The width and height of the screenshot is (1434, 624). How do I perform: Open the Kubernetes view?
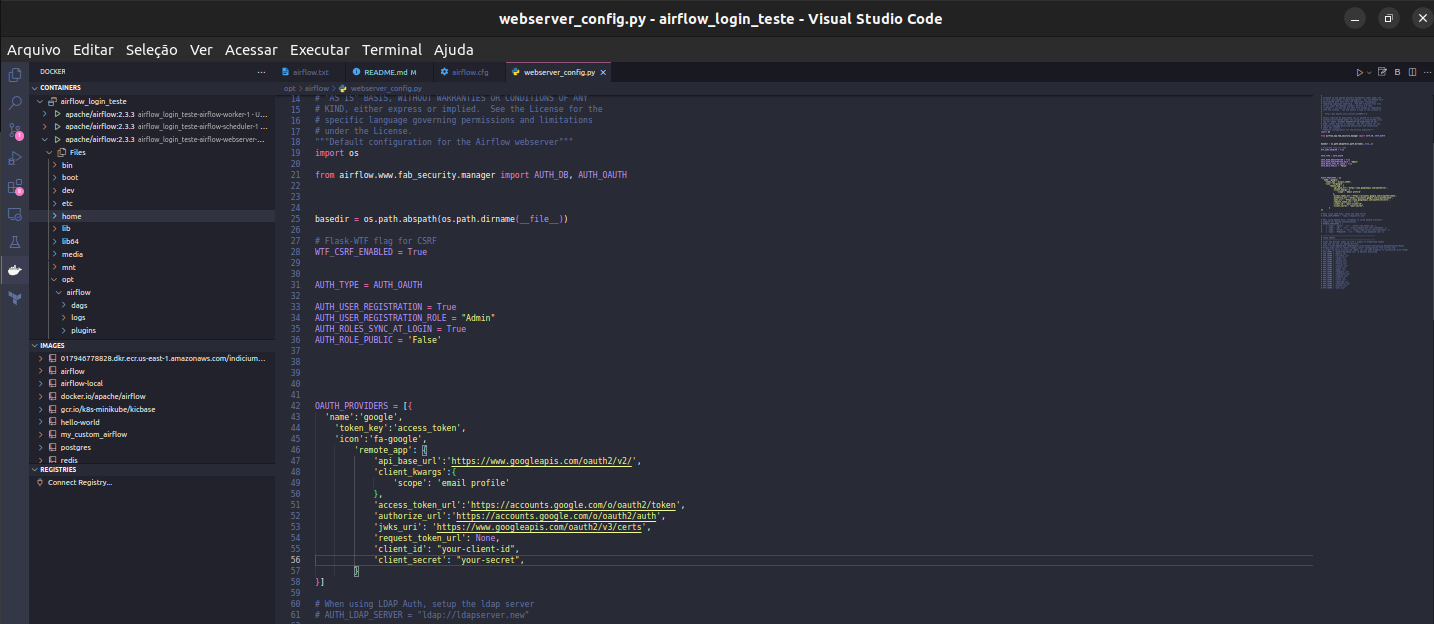click(x=14, y=297)
